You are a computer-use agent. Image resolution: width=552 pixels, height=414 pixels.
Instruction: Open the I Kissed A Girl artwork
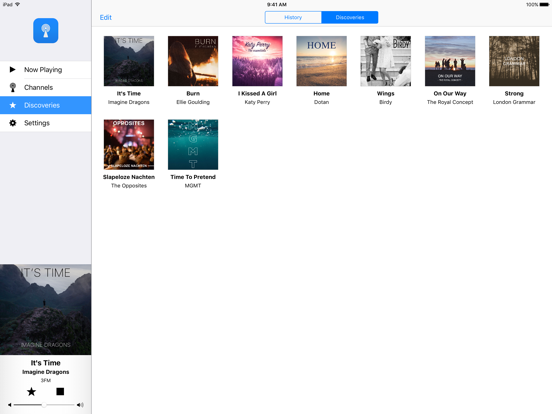[x=257, y=61]
